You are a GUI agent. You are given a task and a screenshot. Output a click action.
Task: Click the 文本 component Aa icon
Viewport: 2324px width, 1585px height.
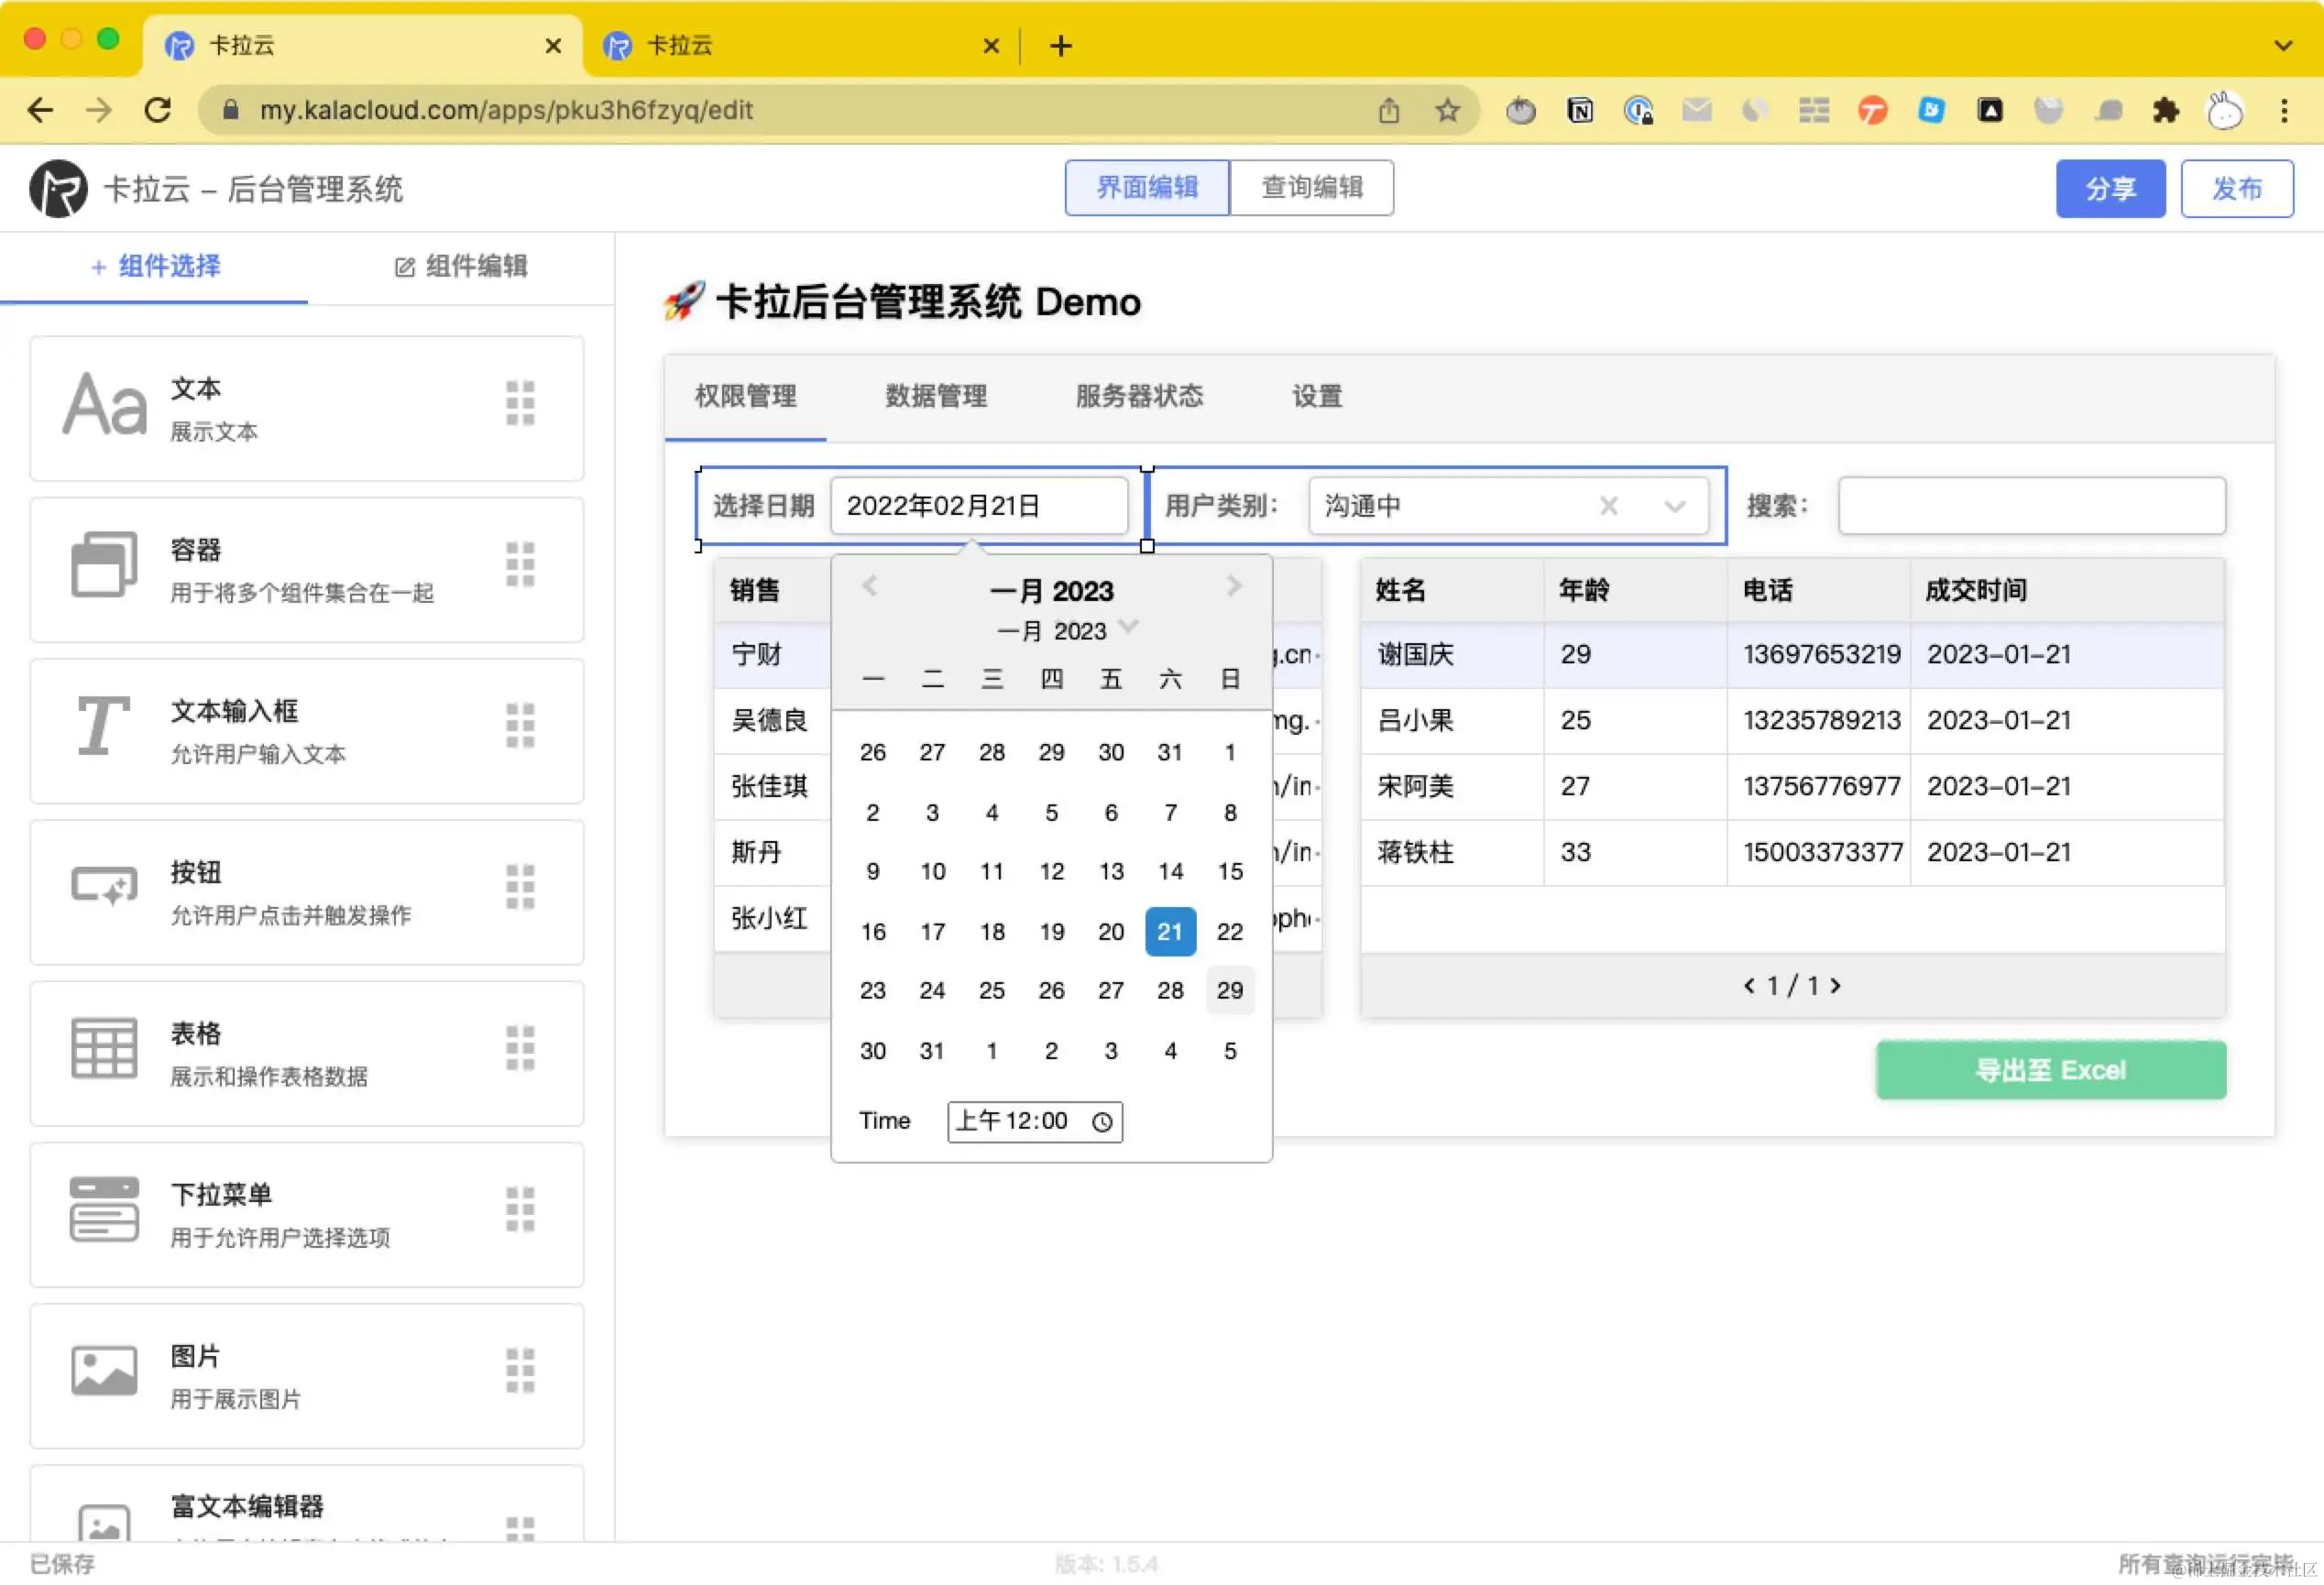click(104, 405)
